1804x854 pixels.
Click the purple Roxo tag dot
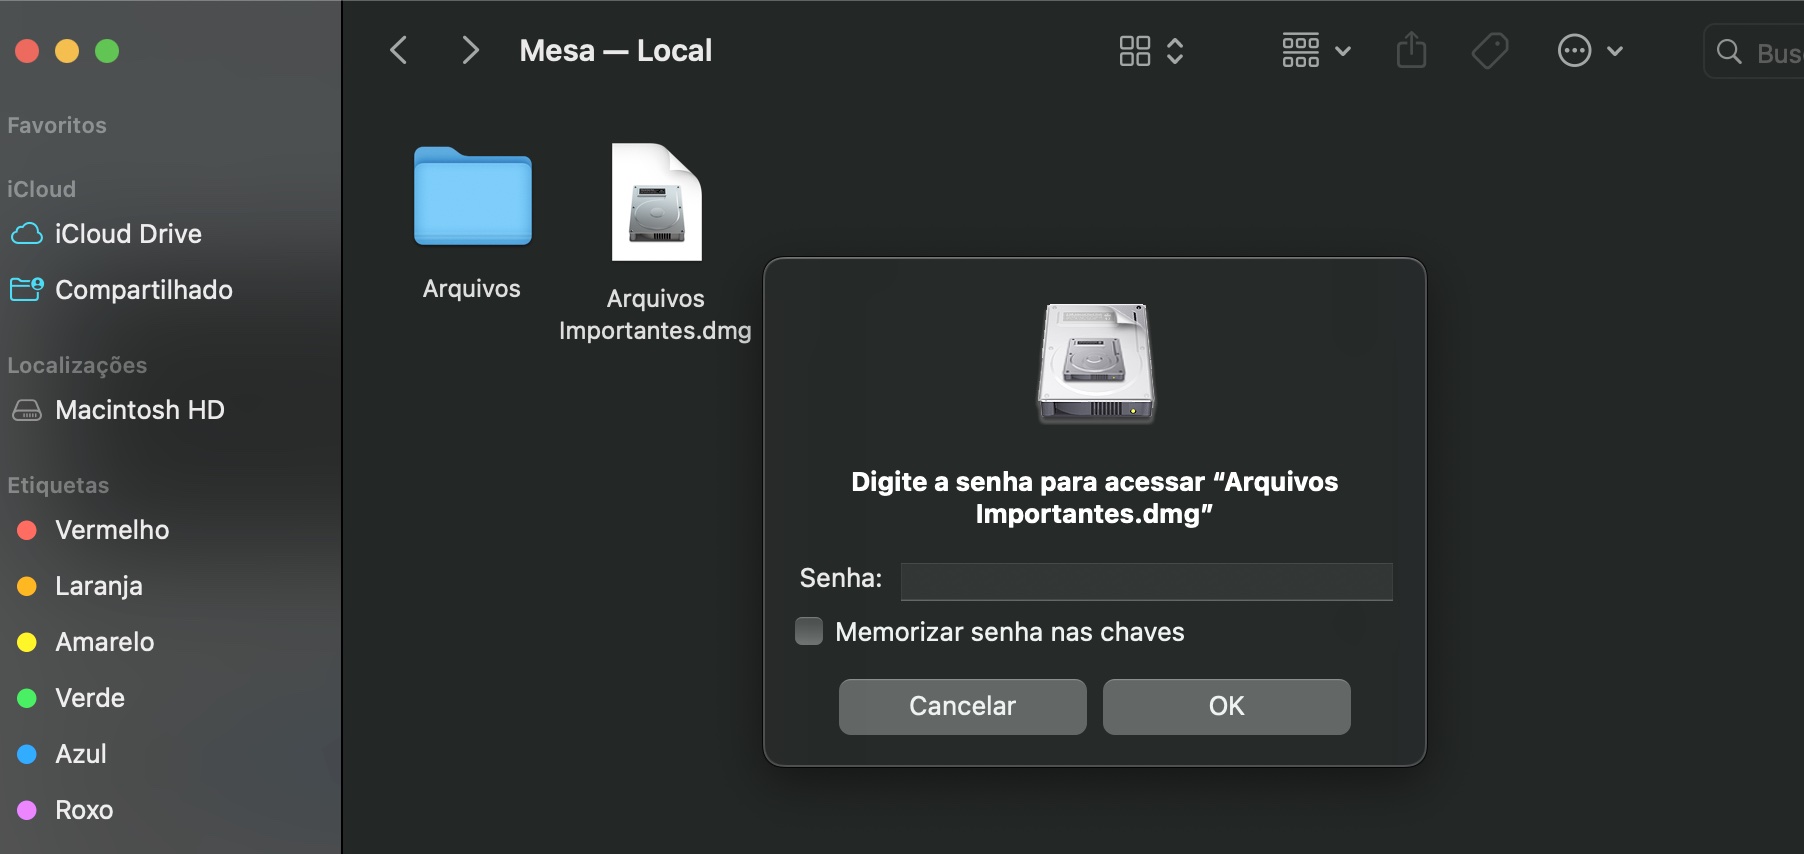pyautogui.click(x=27, y=810)
